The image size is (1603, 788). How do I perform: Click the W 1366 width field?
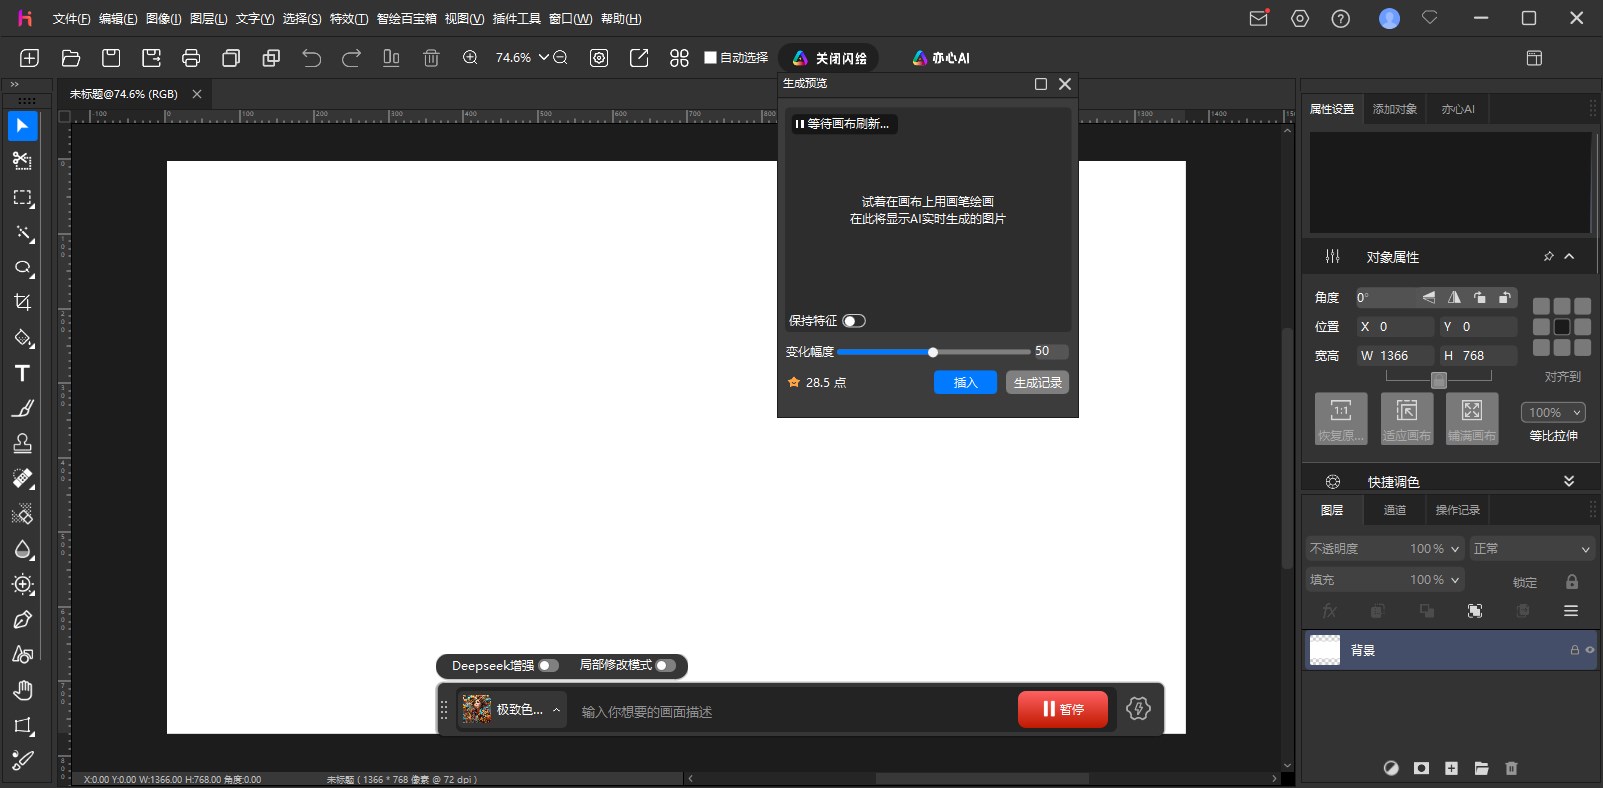(1395, 355)
